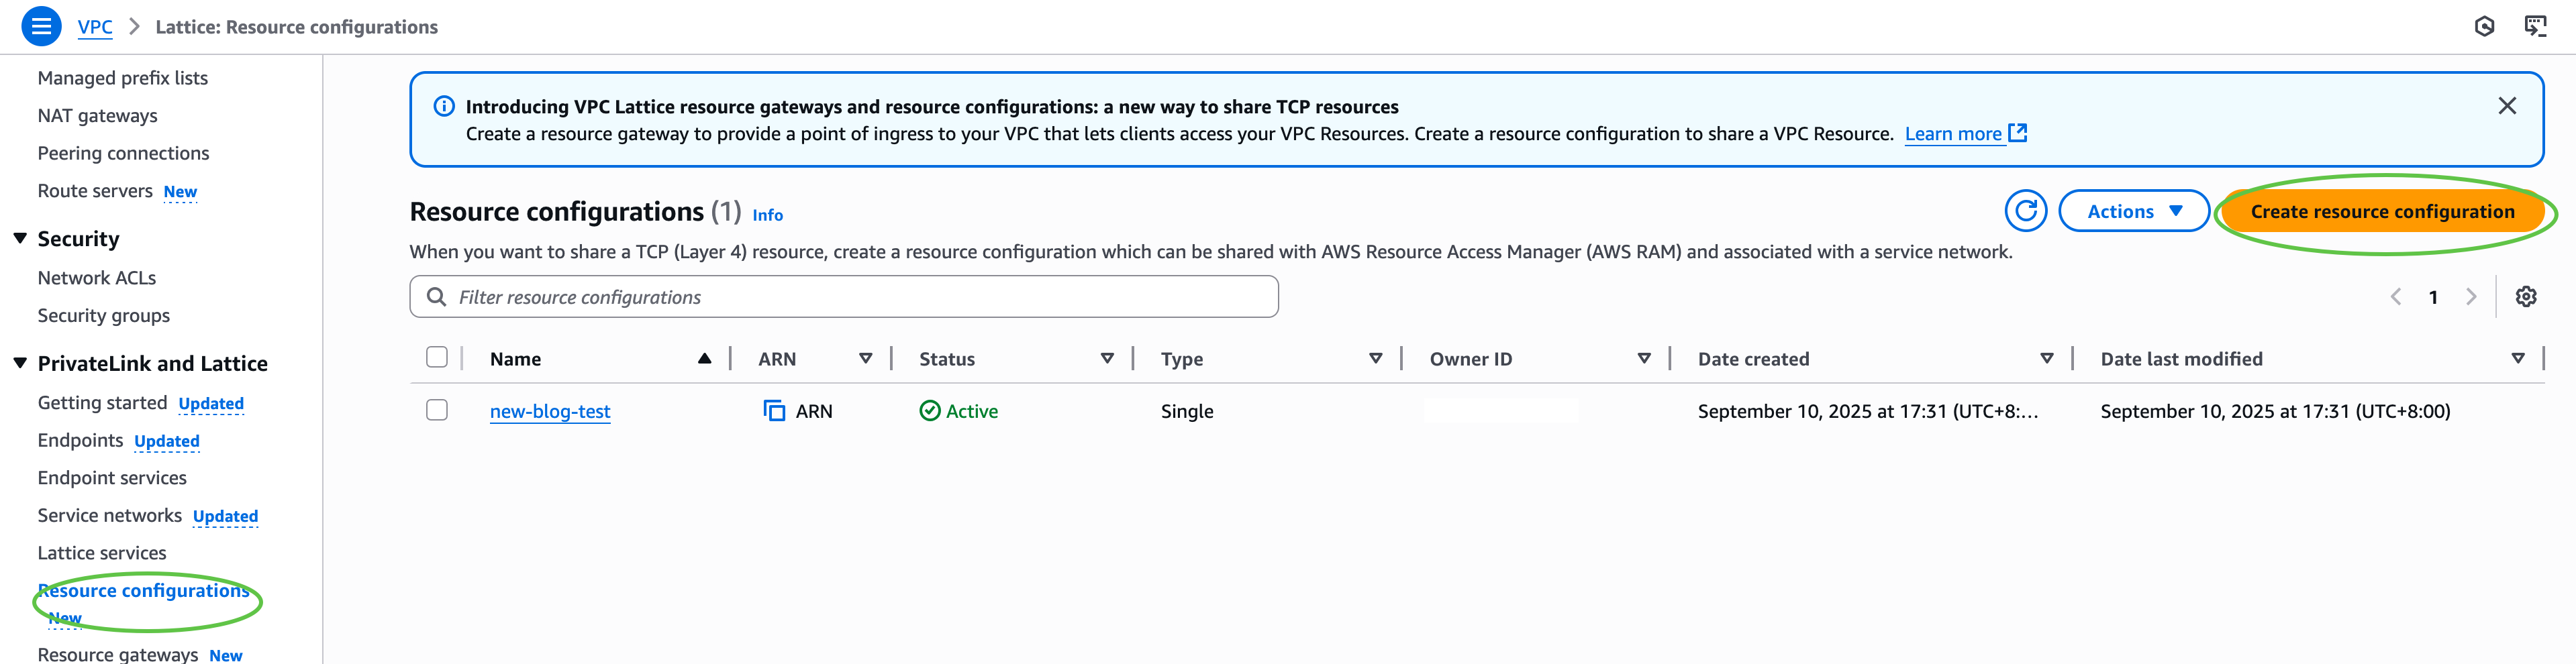Viewport: 2576px width, 664px height.
Task: Click the truncated Date created cell value
Action: (1867, 411)
